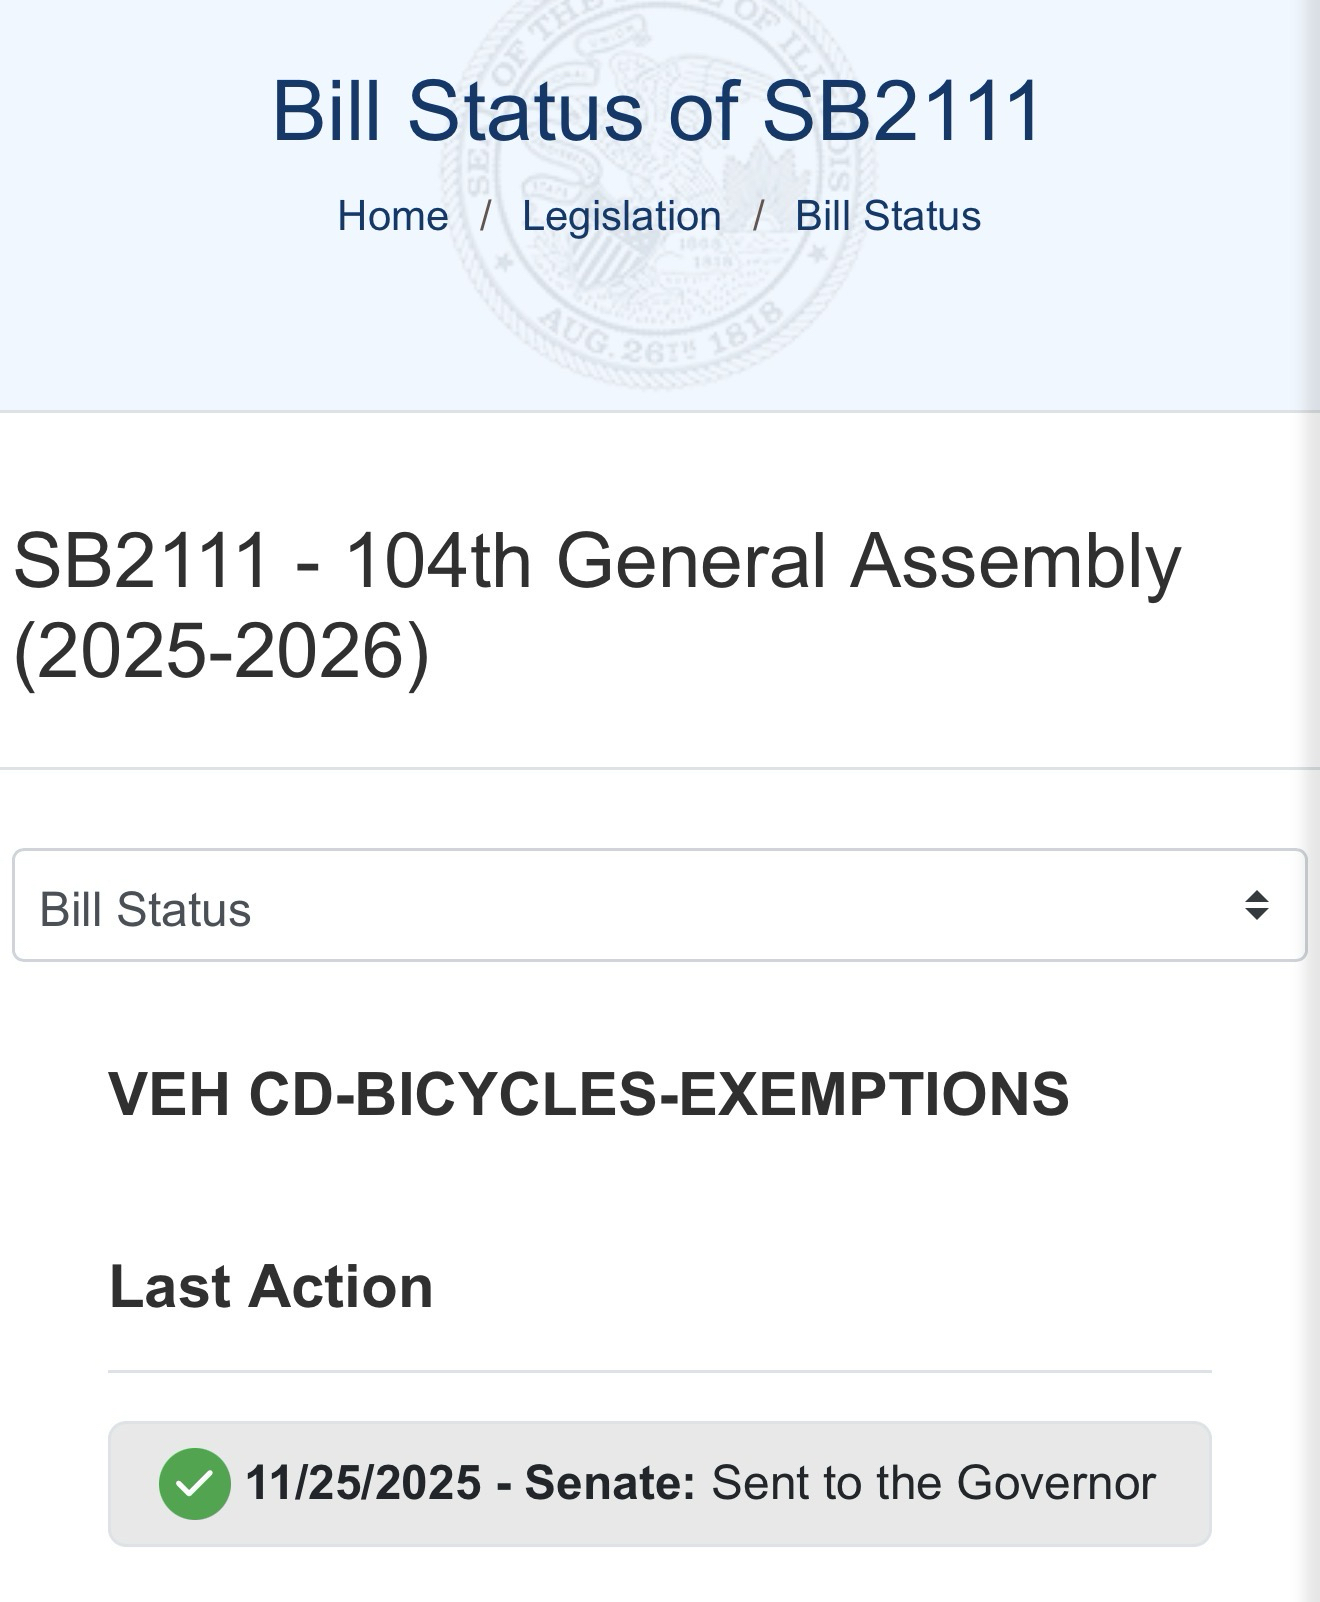
Task: Click the "Senate:" chamber label
Action: 610,1483
